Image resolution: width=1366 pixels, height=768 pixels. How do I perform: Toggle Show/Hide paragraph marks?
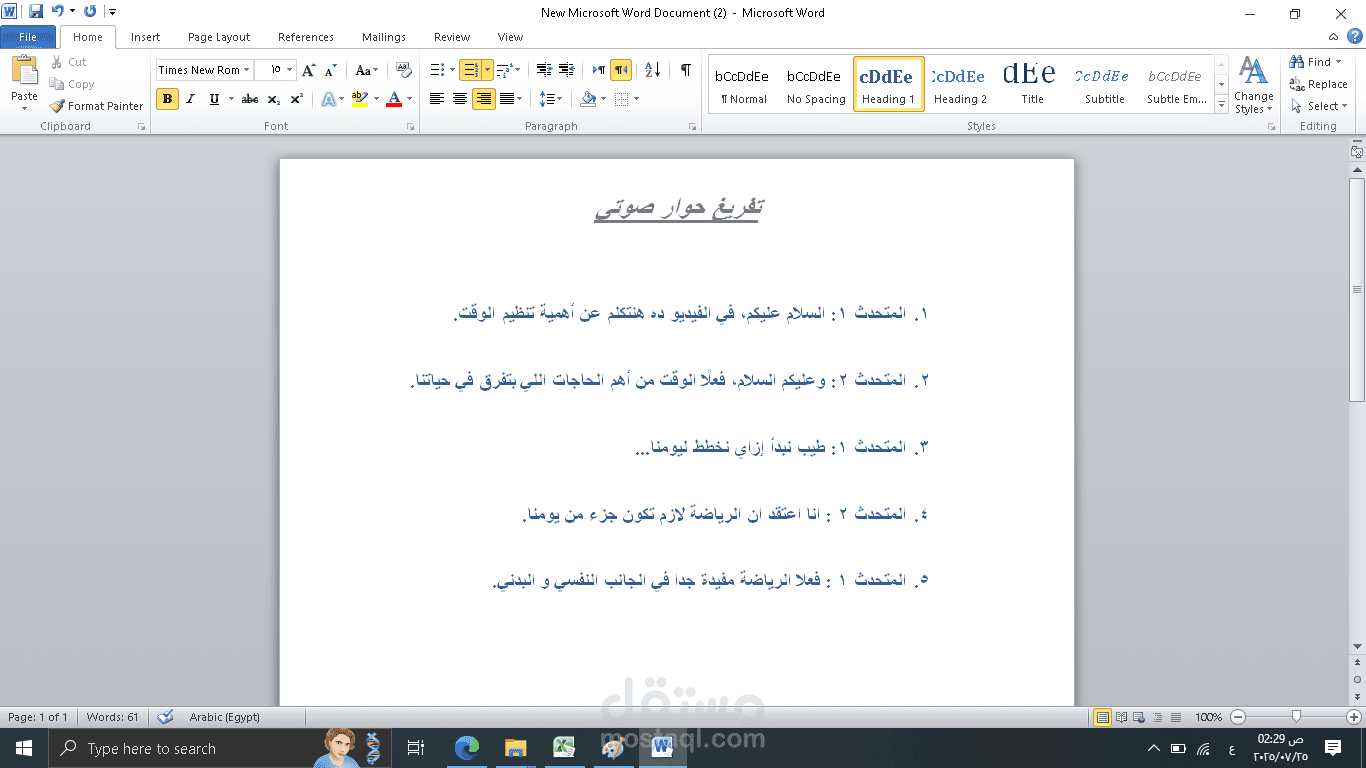(686, 70)
